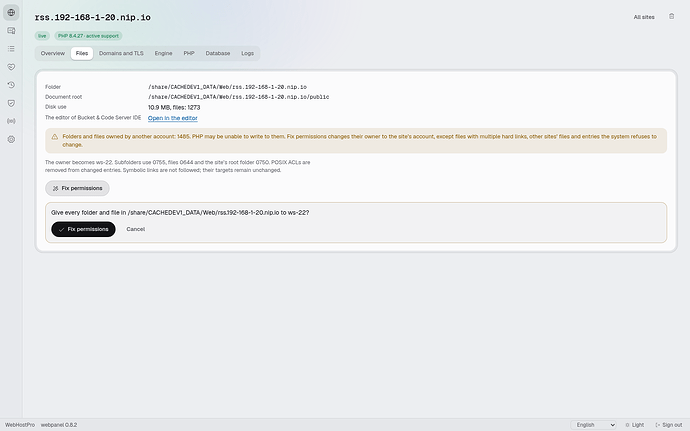Open the shield check security sidebar icon
This screenshot has width=690, height=431.
point(11,103)
